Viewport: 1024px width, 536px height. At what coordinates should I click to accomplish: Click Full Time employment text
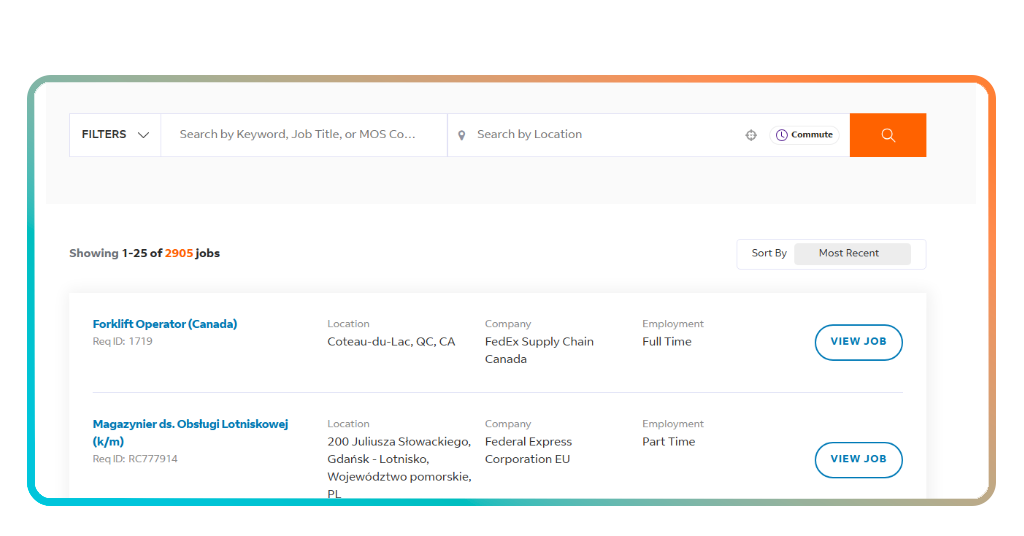pyautogui.click(x=667, y=341)
